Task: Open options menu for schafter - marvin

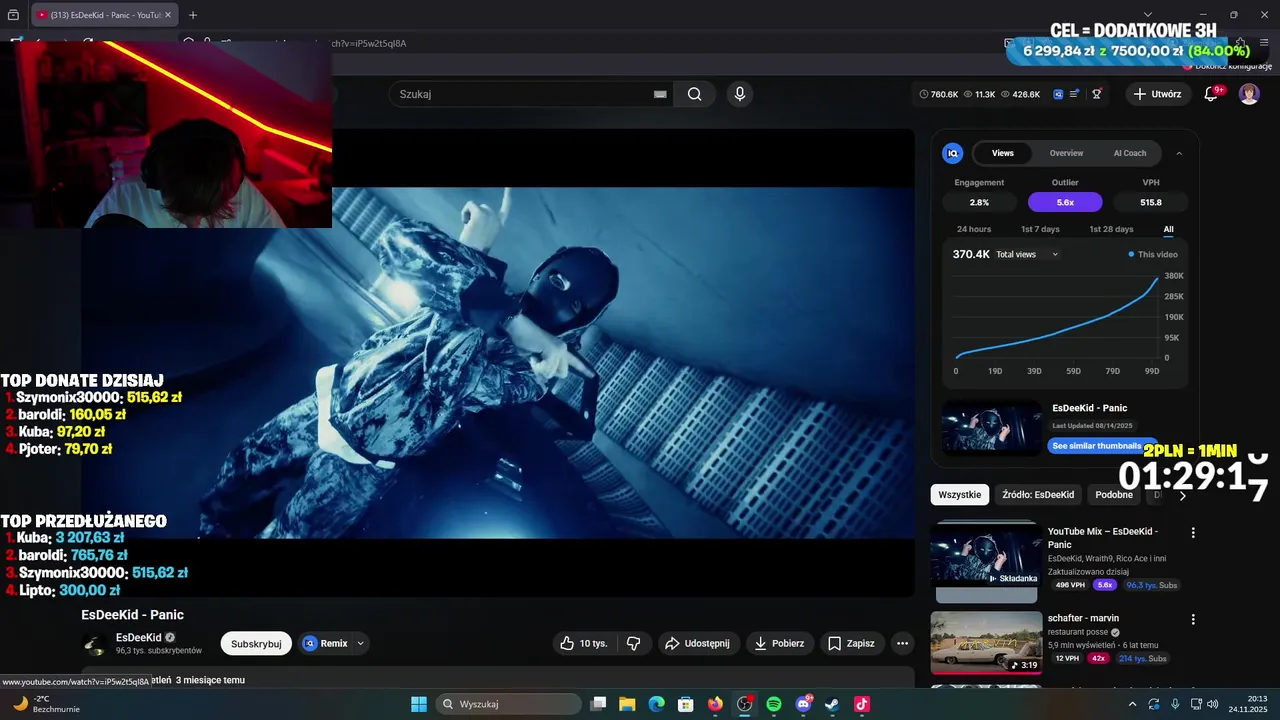Action: [1192, 620]
